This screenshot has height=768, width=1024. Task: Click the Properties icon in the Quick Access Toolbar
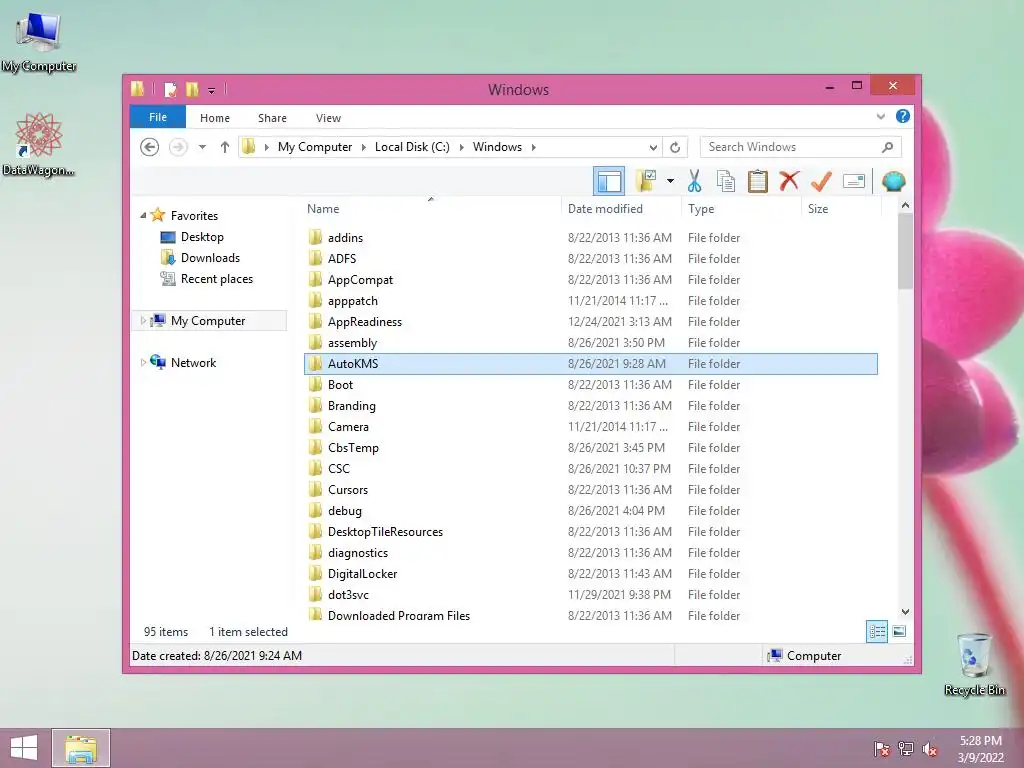[x=170, y=89]
